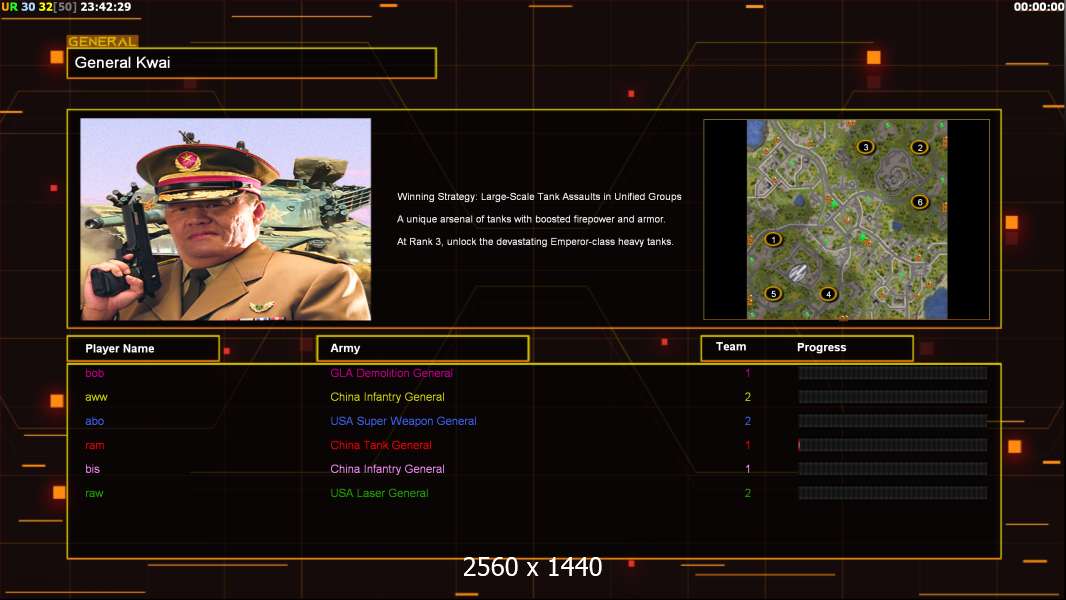Click USA Laser General army text
Screen dimensions: 1066x600
[379, 493]
